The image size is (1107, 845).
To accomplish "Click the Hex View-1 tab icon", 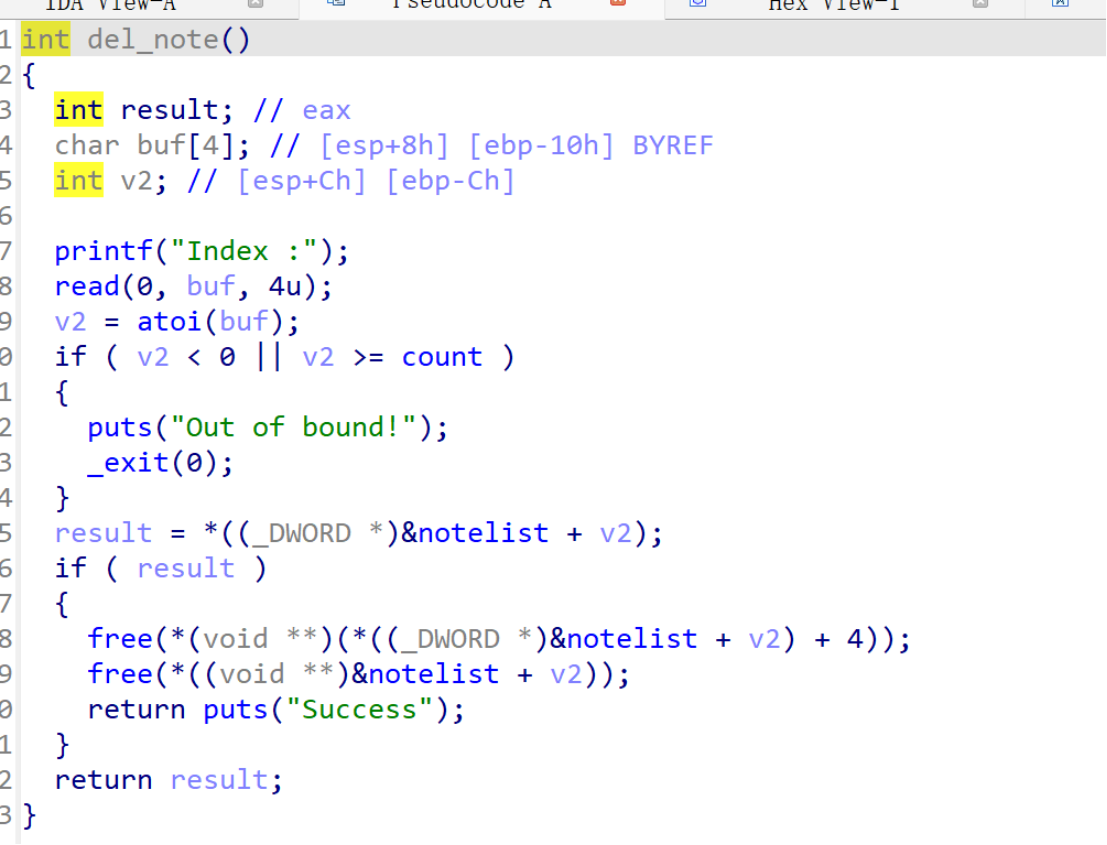I will (x=698, y=4).
